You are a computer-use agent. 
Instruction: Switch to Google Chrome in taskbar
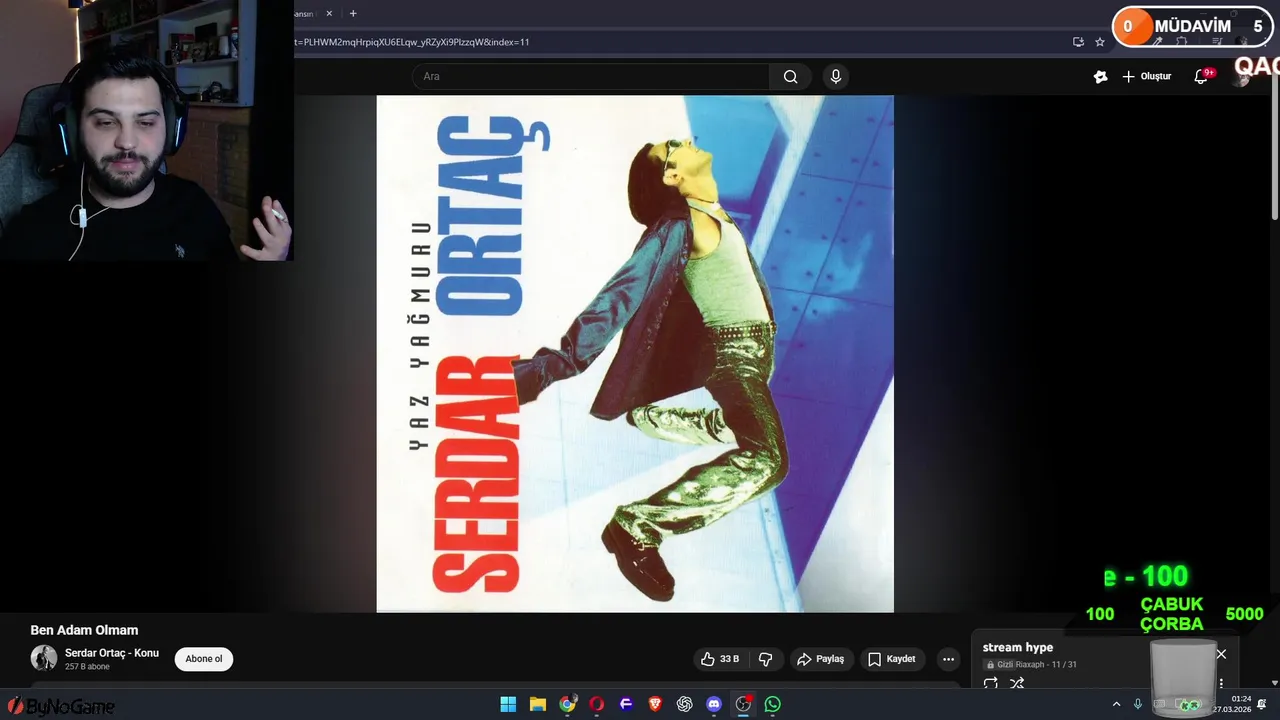point(567,704)
